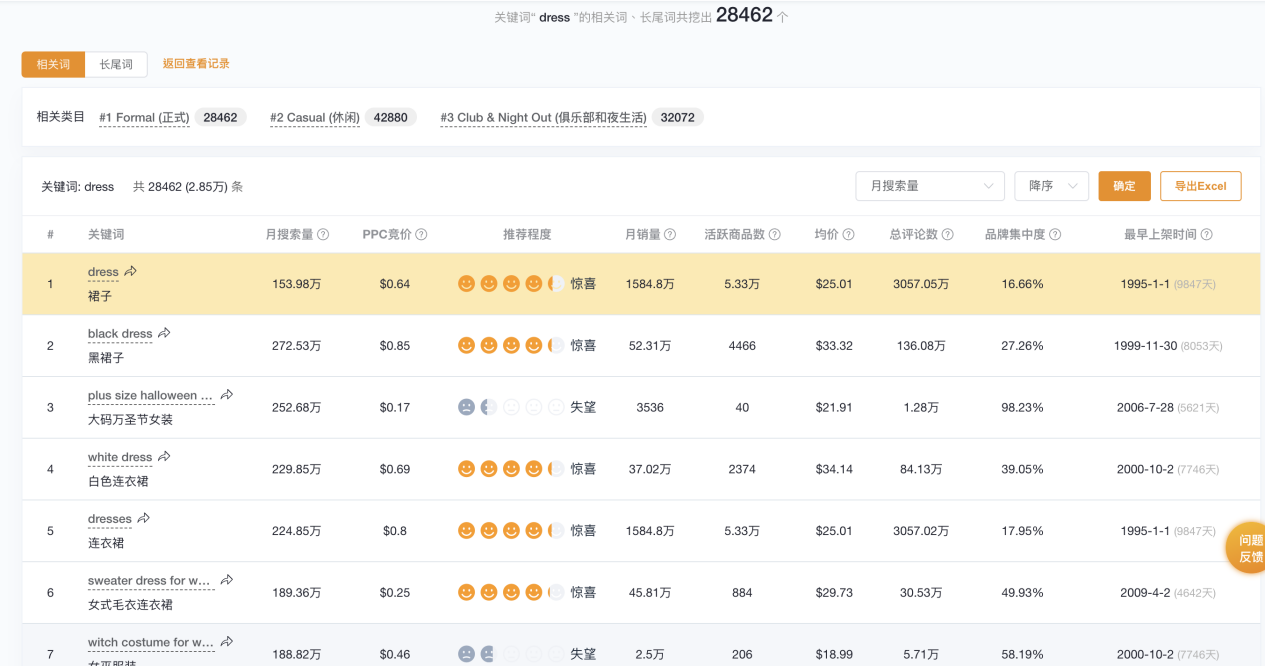Click help icon next to 活跃商品数 header
The height and width of the screenshot is (666, 1265).
(x=775, y=235)
